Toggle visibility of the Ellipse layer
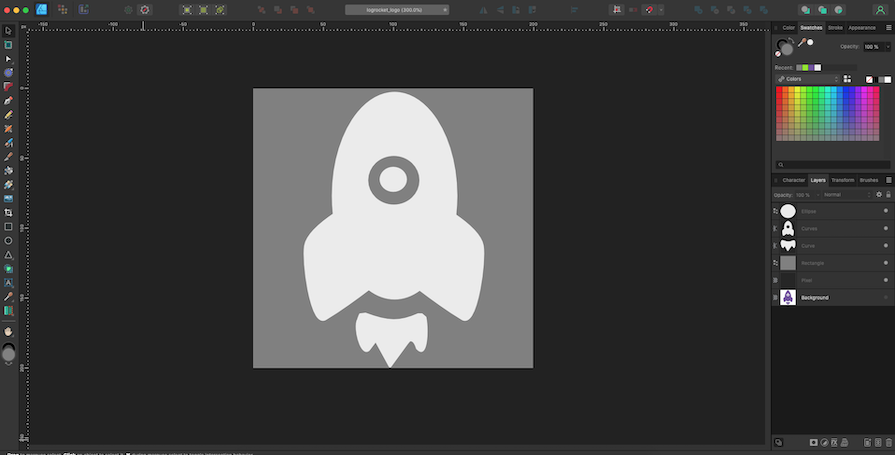This screenshot has height=455, width=895. [x=885, y=211]
